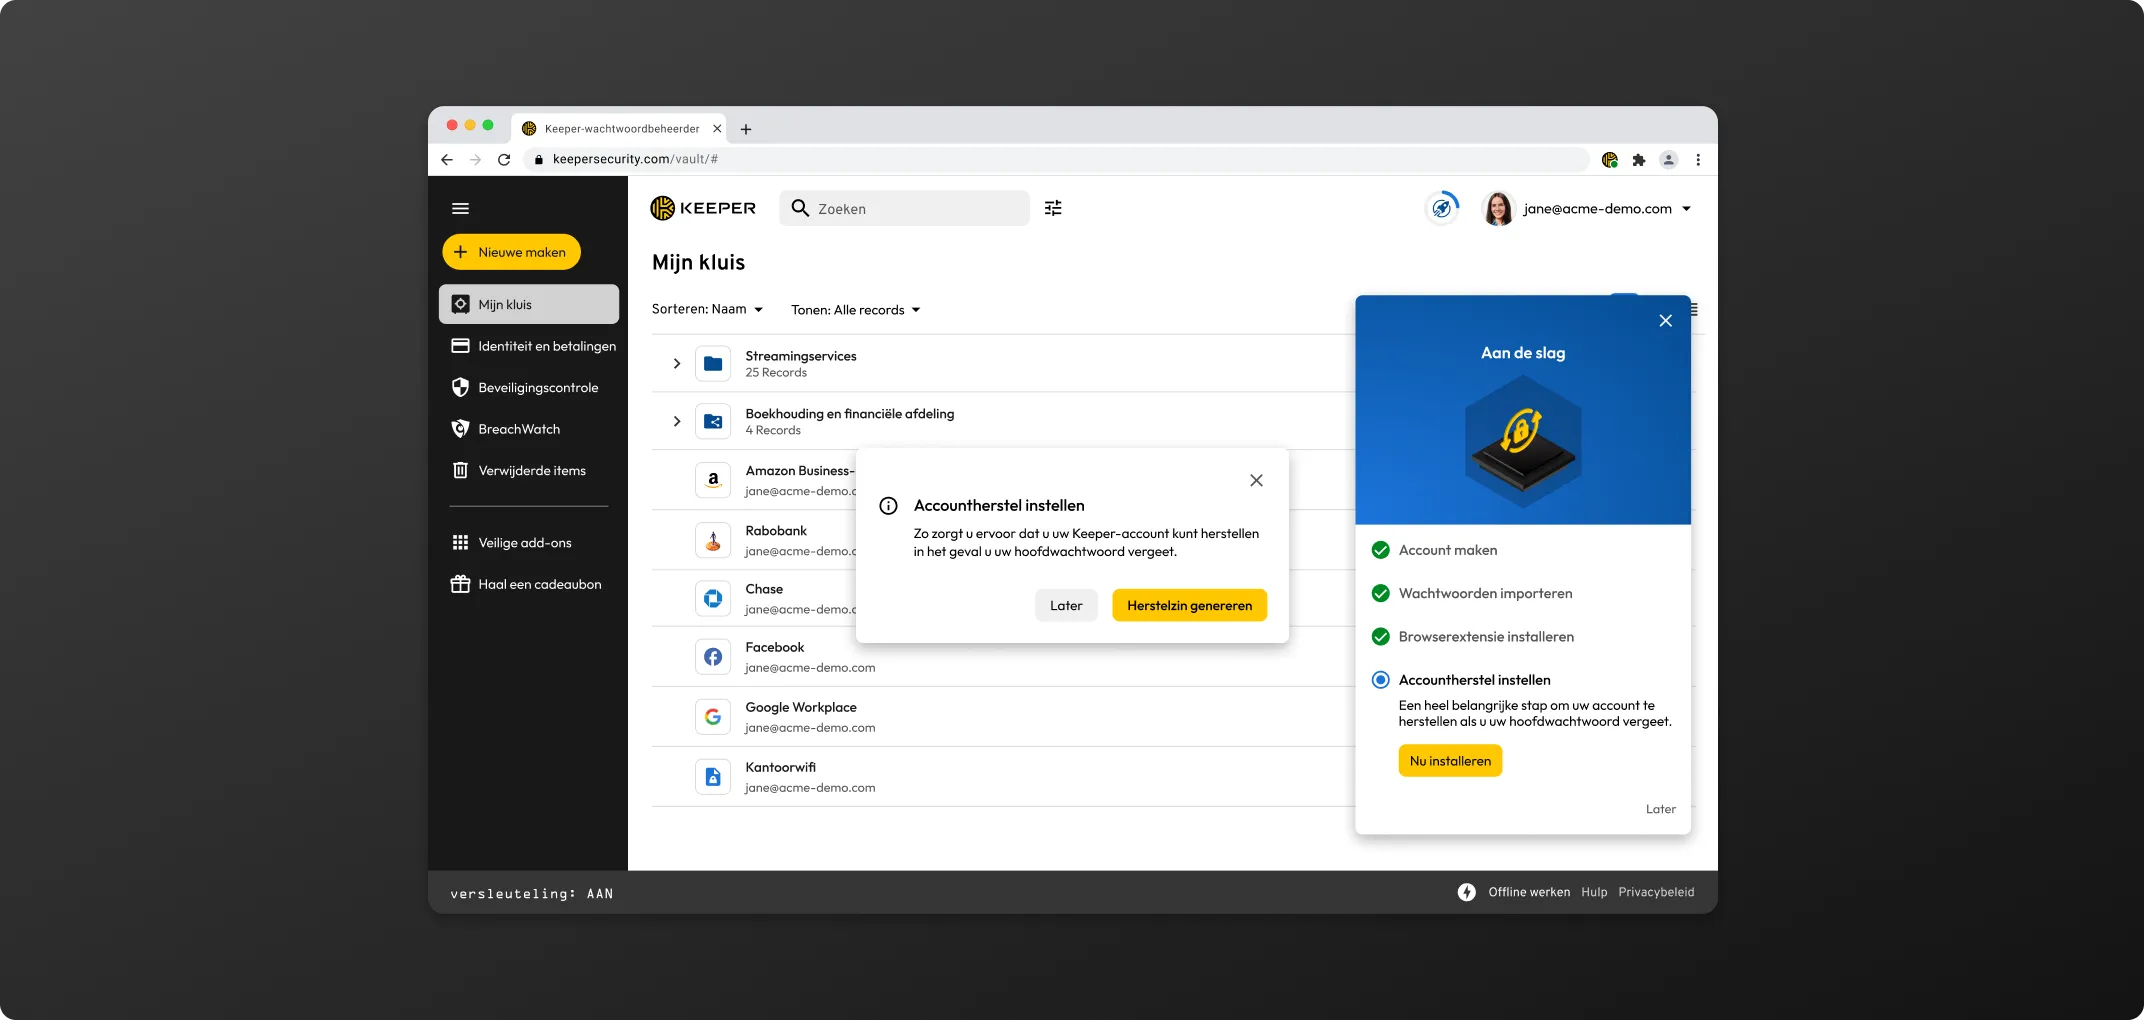
Task: Close the Keeper-wachtwoordbeheerder tab
Action: 717,128
